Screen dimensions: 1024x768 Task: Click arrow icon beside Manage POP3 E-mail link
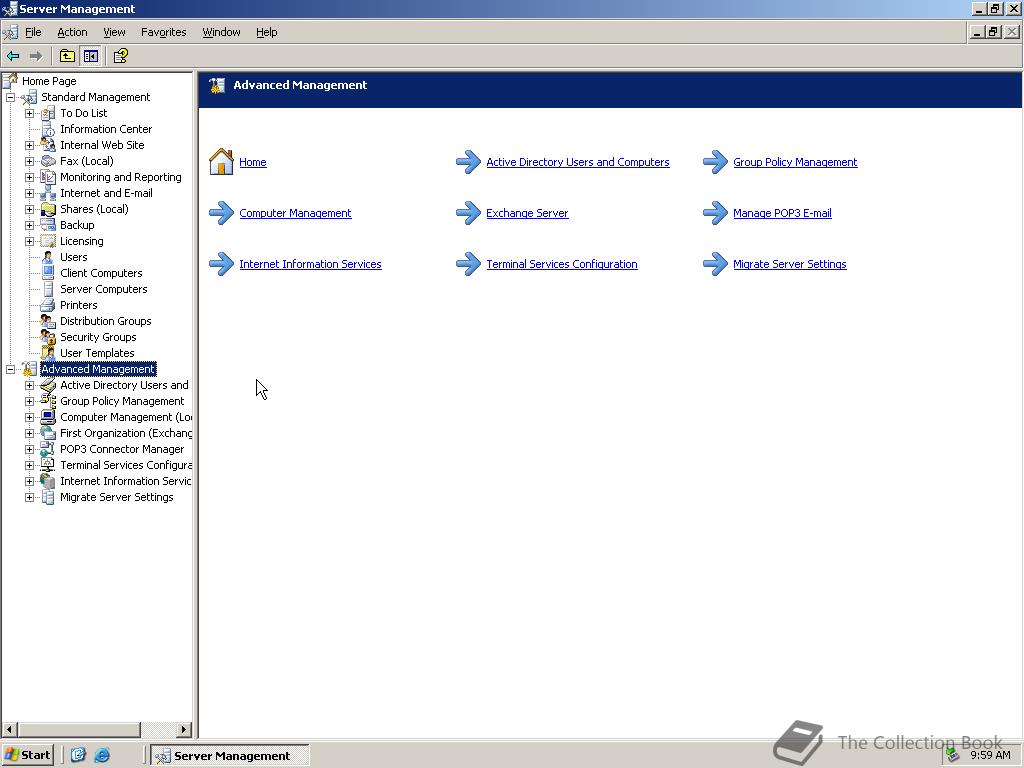[715, 213]
